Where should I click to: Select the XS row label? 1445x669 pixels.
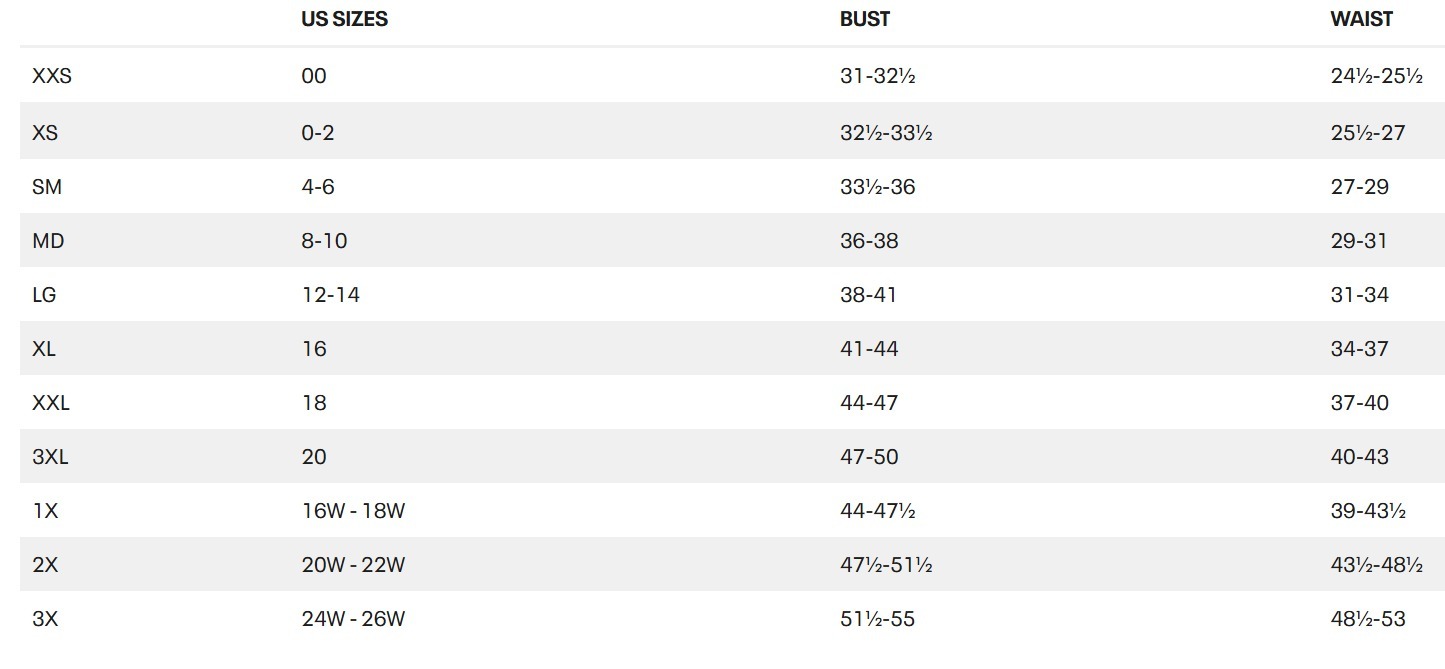45,132
